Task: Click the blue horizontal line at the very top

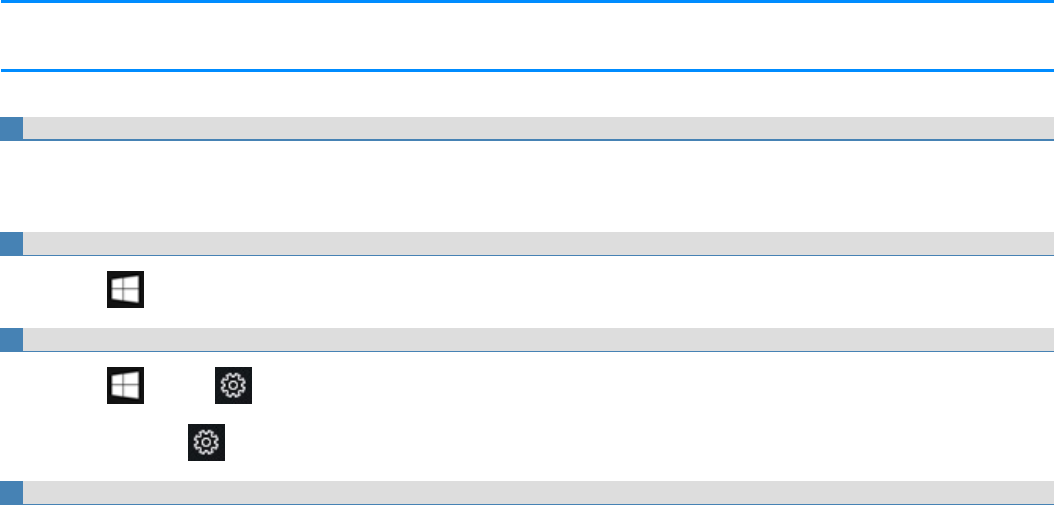Action: (527, 2)
